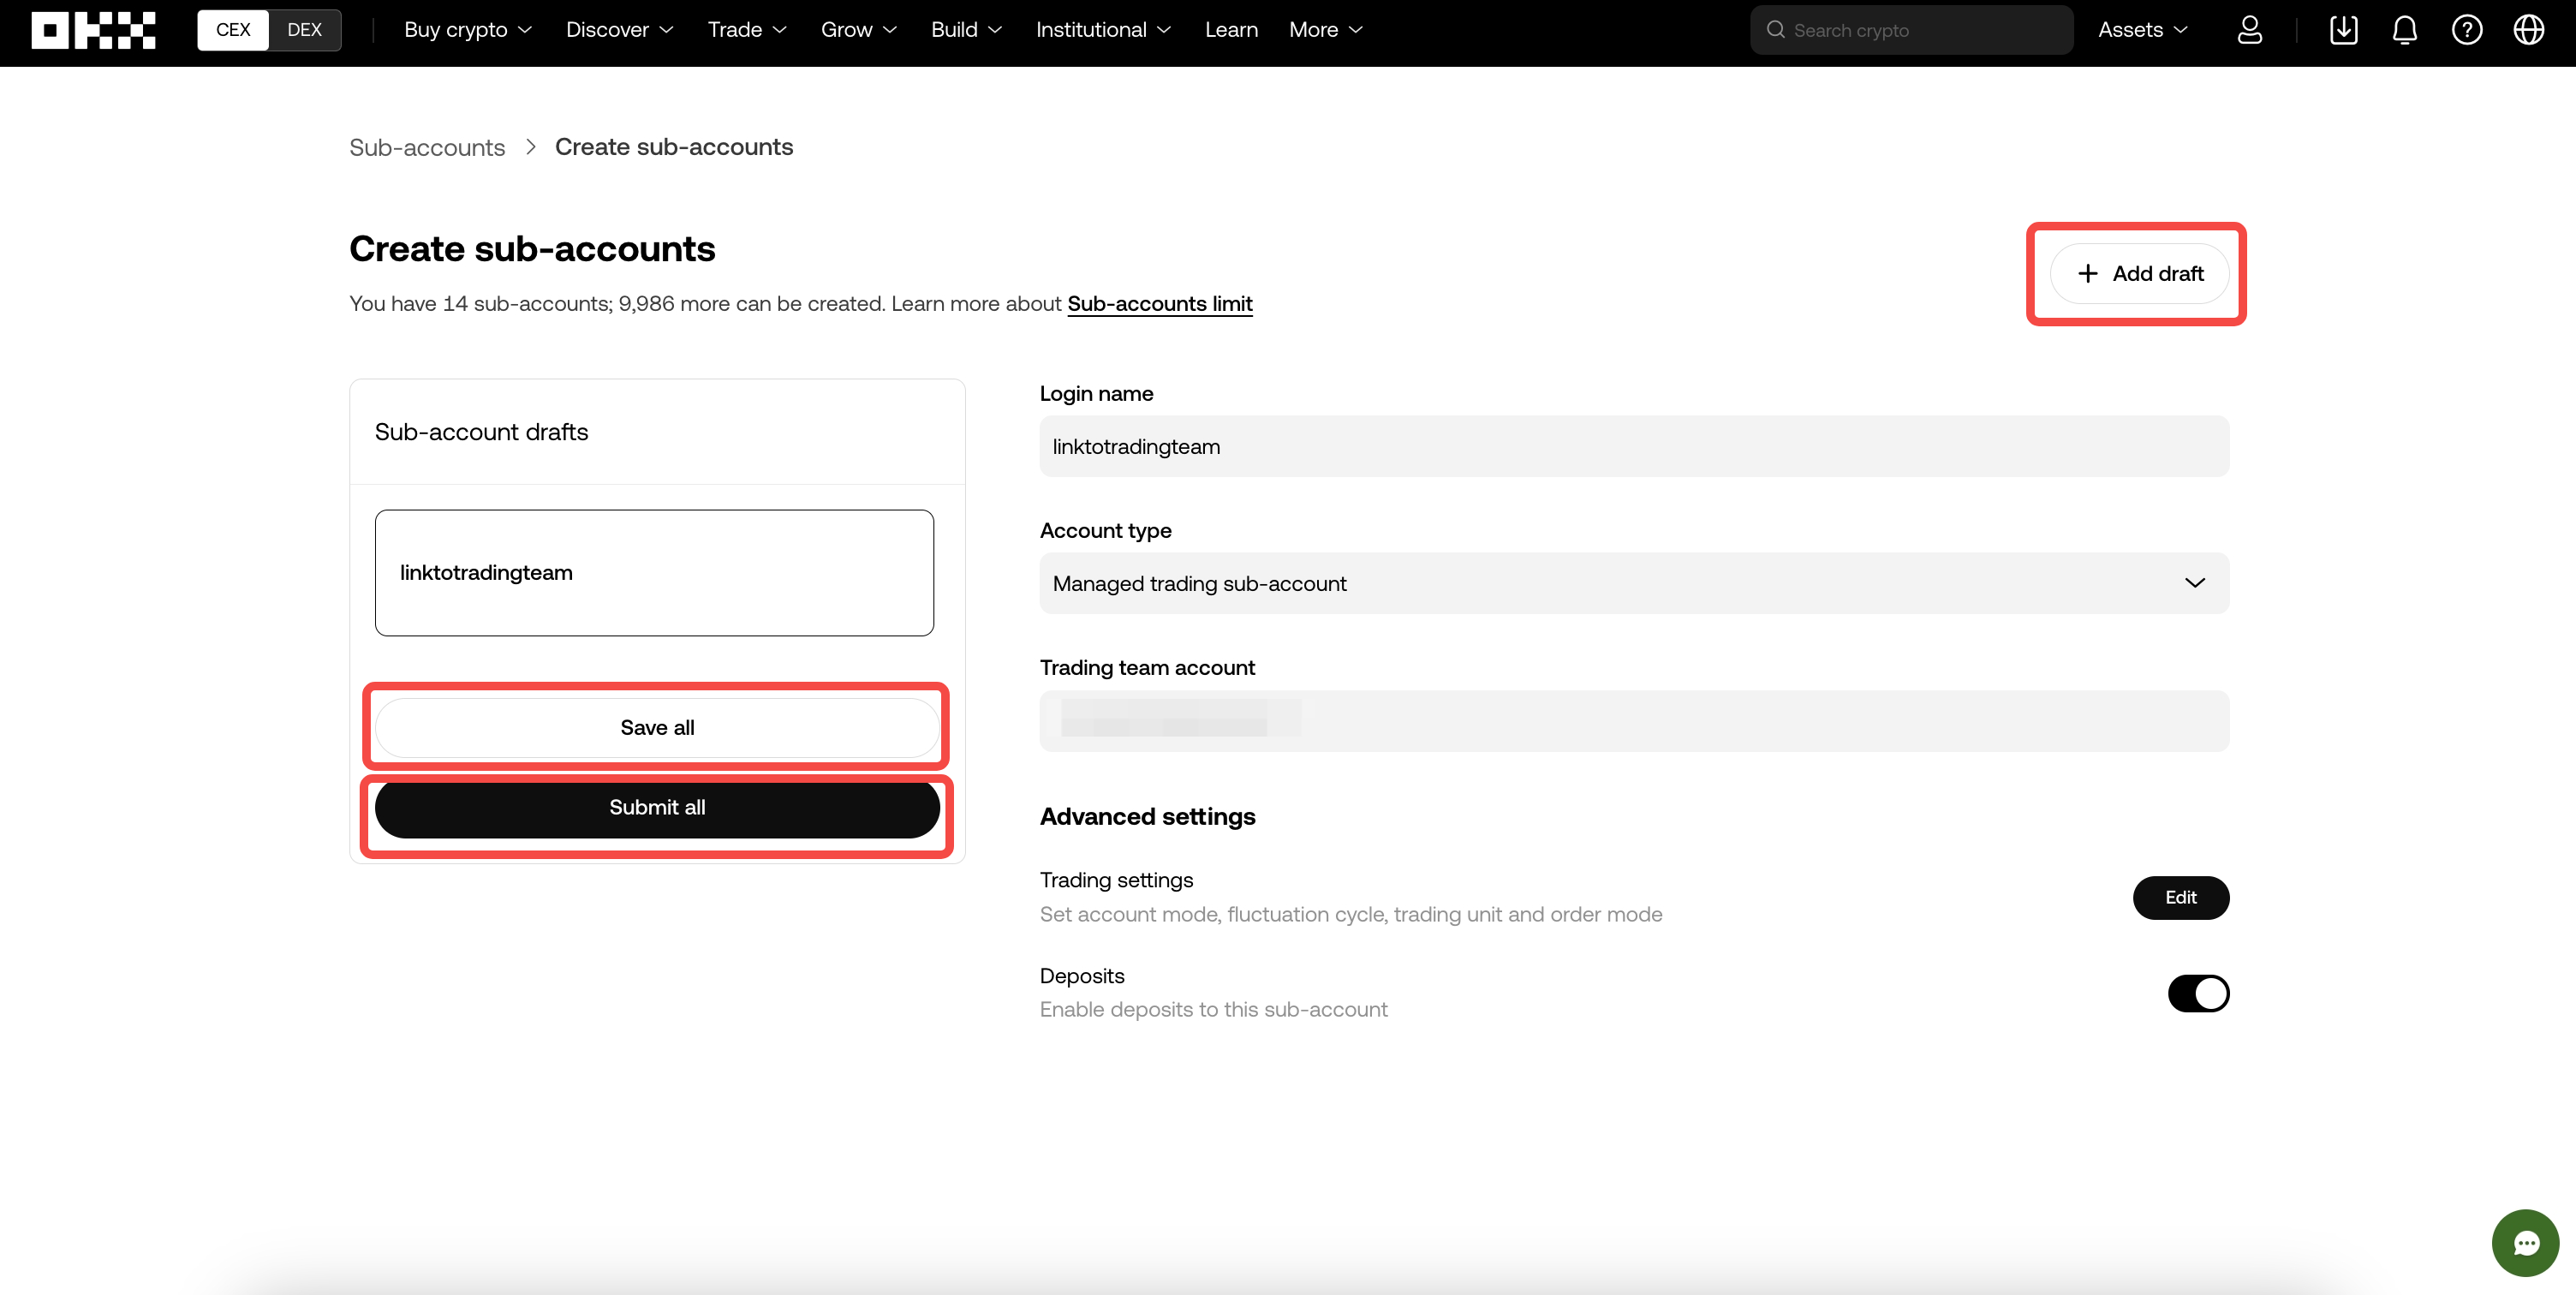Click the linktotradingteam login name field
Viewport: 2576px width, 1295px height.
(1634, 446)
